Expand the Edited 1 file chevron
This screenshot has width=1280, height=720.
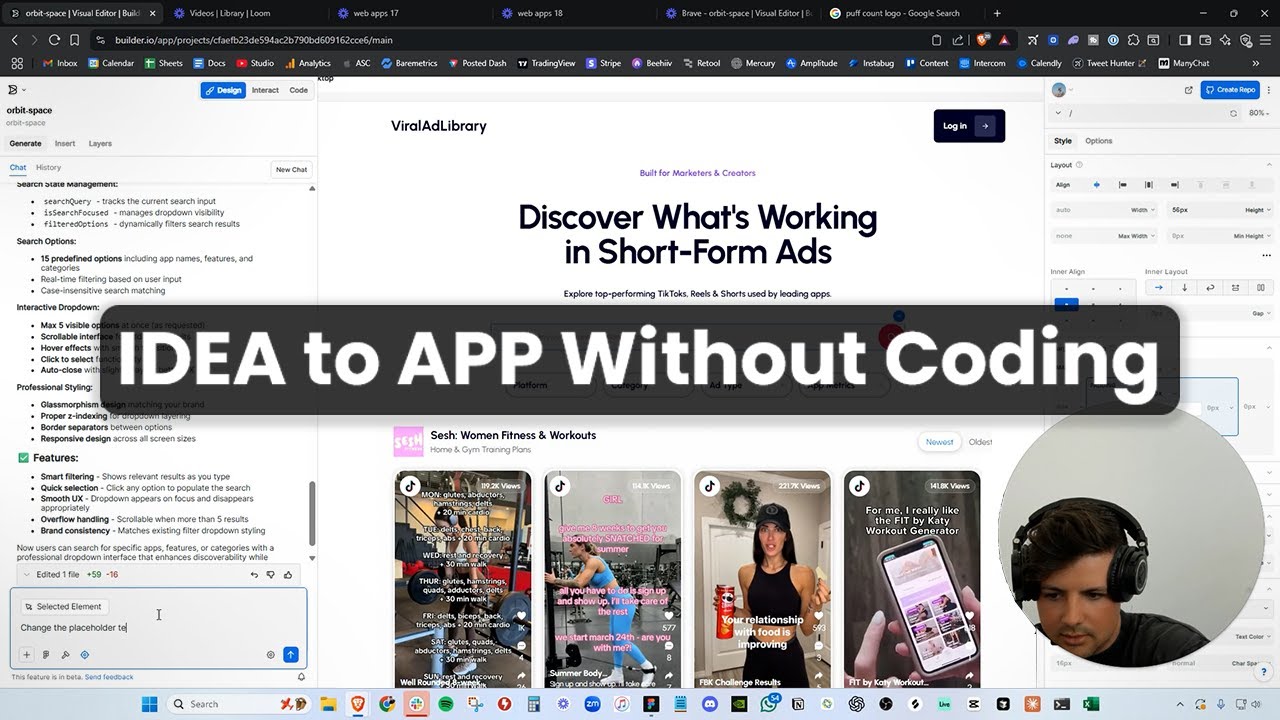point(26,575)
